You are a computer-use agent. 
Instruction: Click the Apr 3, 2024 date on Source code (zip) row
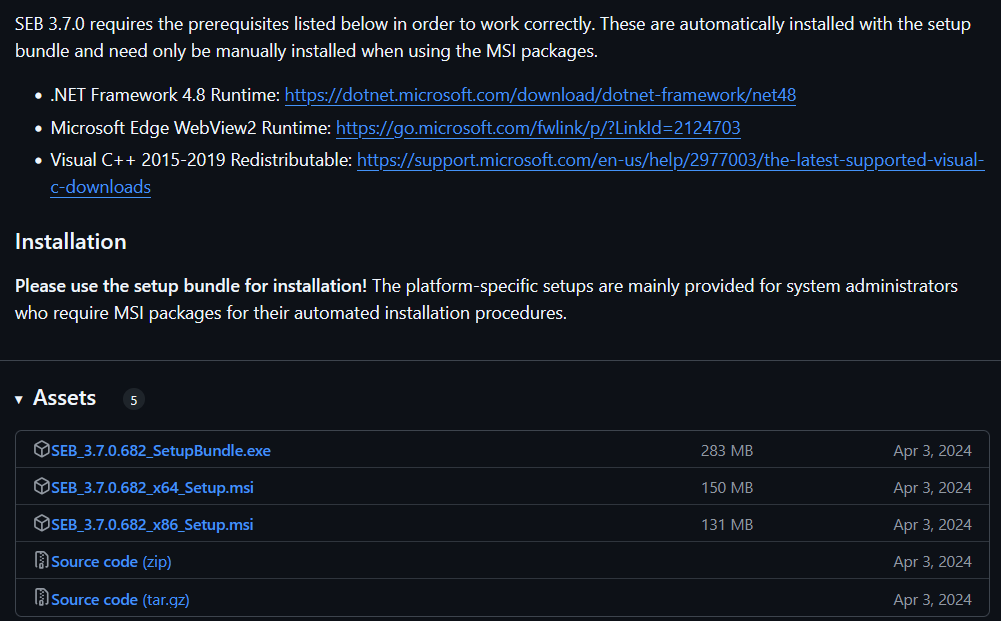coord(933,562)
